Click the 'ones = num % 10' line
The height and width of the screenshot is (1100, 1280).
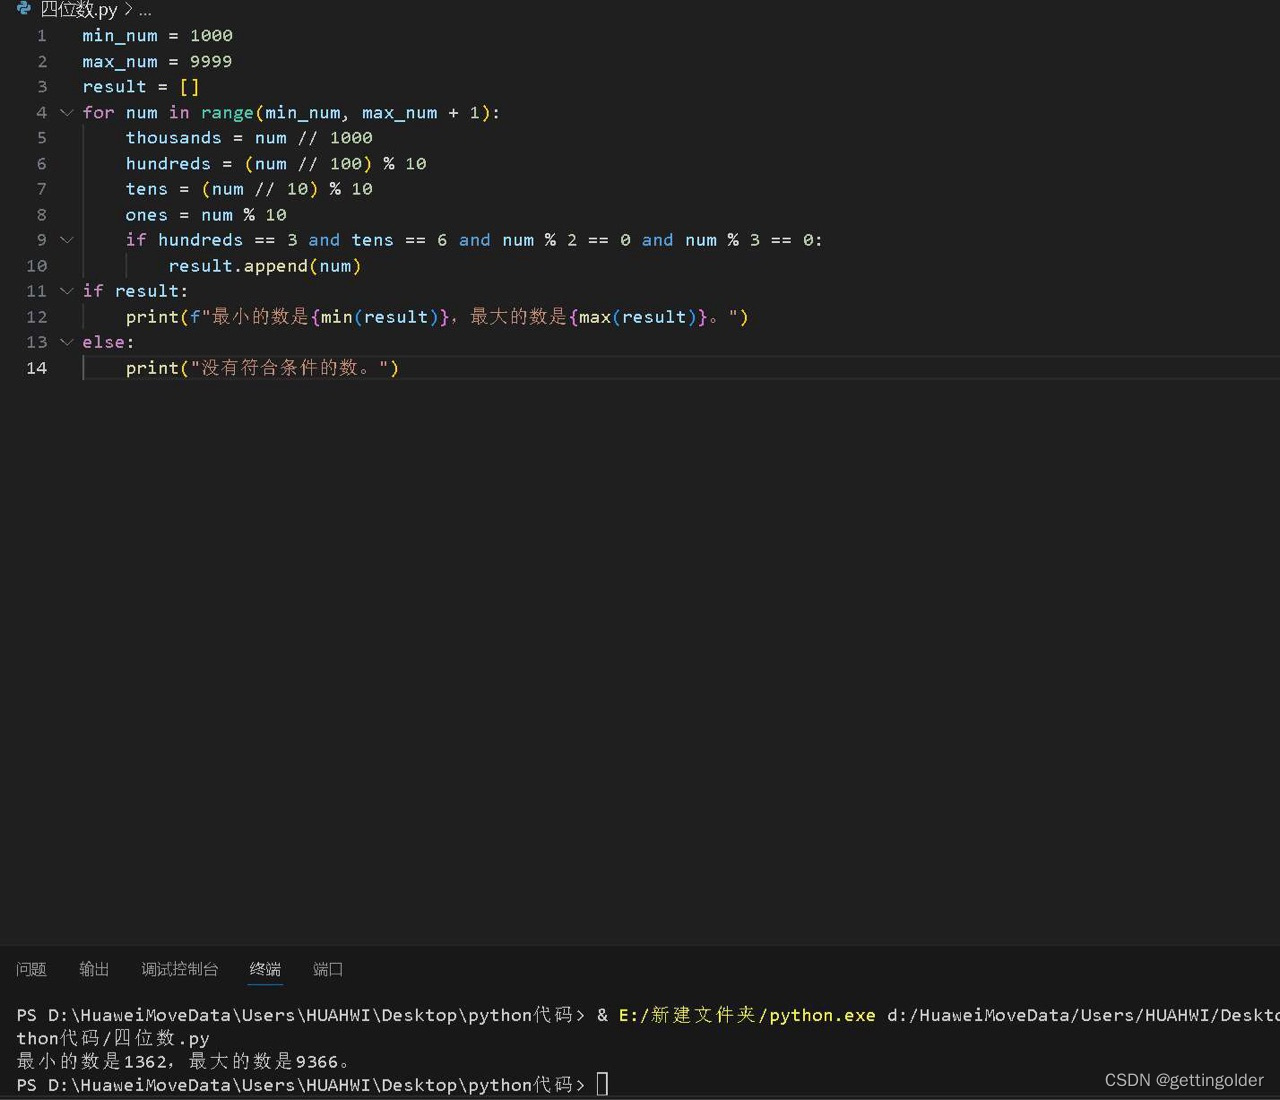pos(206,215)
